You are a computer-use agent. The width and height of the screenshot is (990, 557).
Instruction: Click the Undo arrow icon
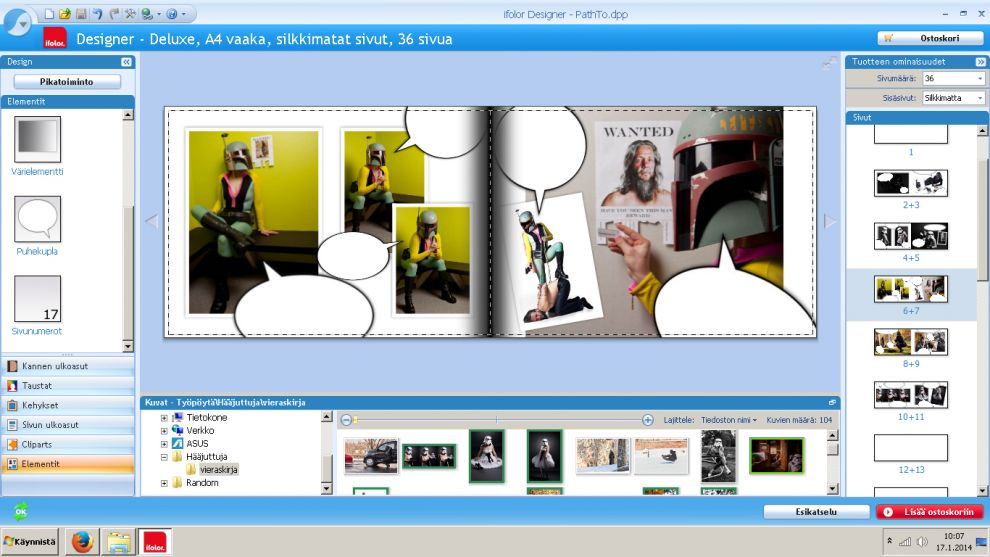pos(97,14)
